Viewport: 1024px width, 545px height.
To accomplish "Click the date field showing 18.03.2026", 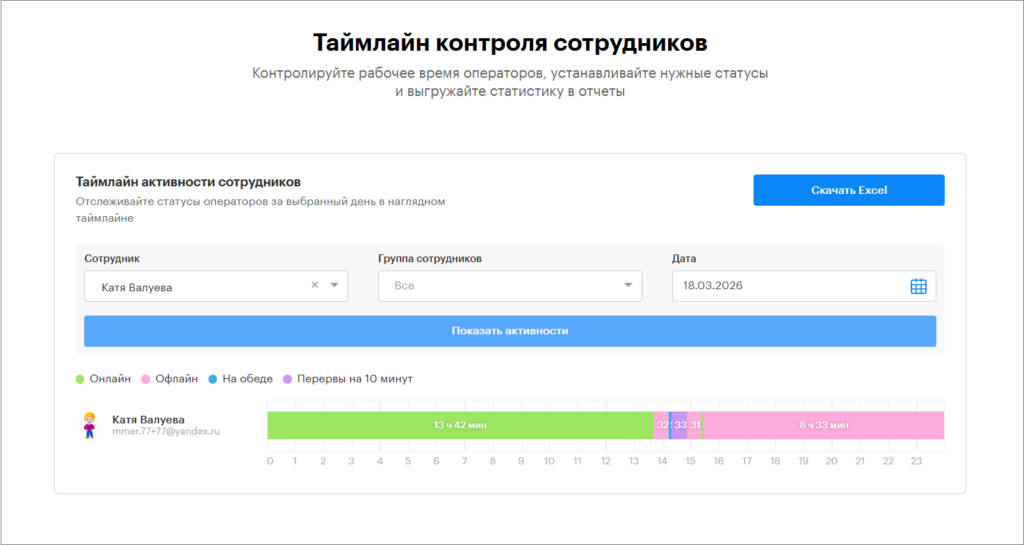I will tap(790, 286).
